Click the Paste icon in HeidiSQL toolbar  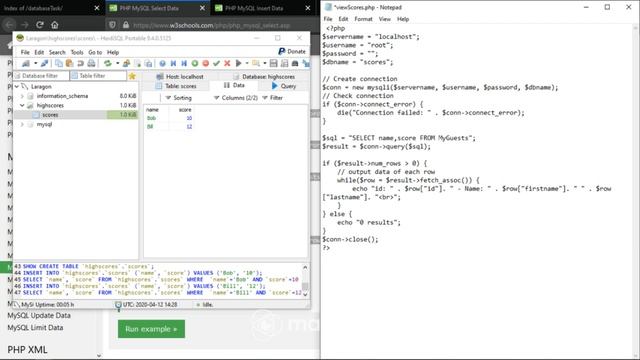click(x=69, y=63)
